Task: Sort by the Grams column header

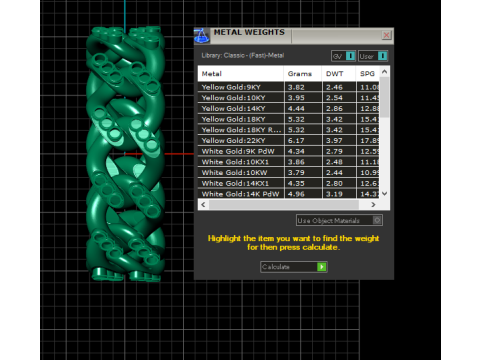Action: (303, 74)
